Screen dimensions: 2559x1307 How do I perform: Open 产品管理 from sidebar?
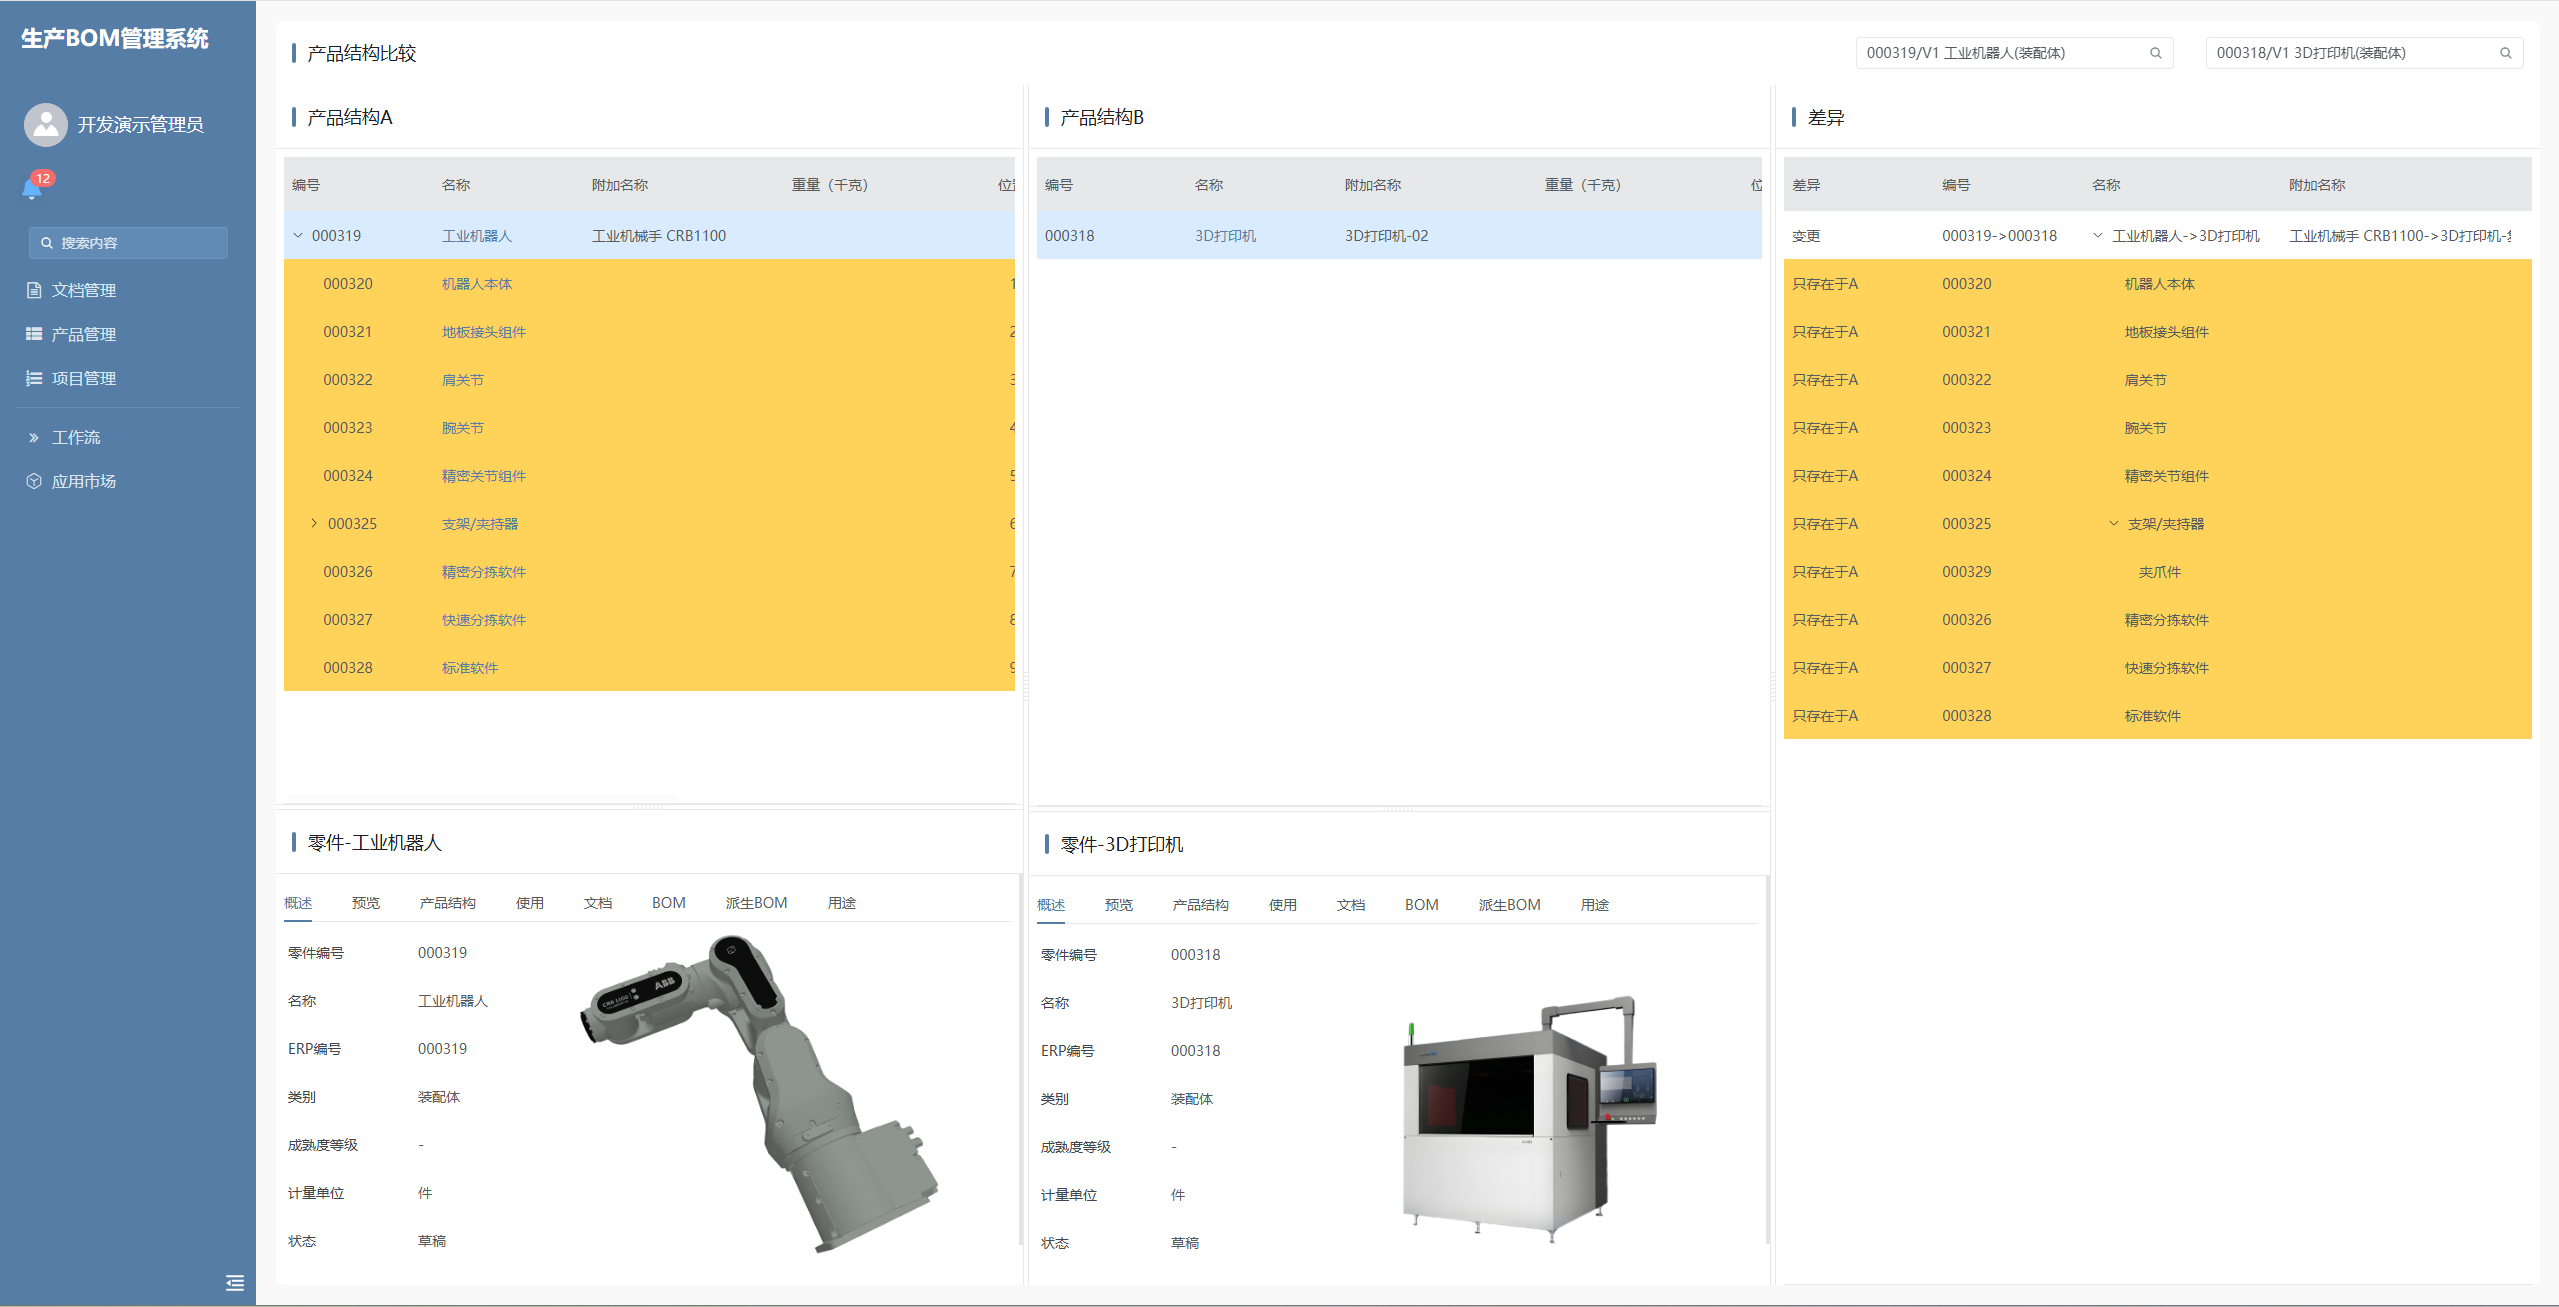83,334
